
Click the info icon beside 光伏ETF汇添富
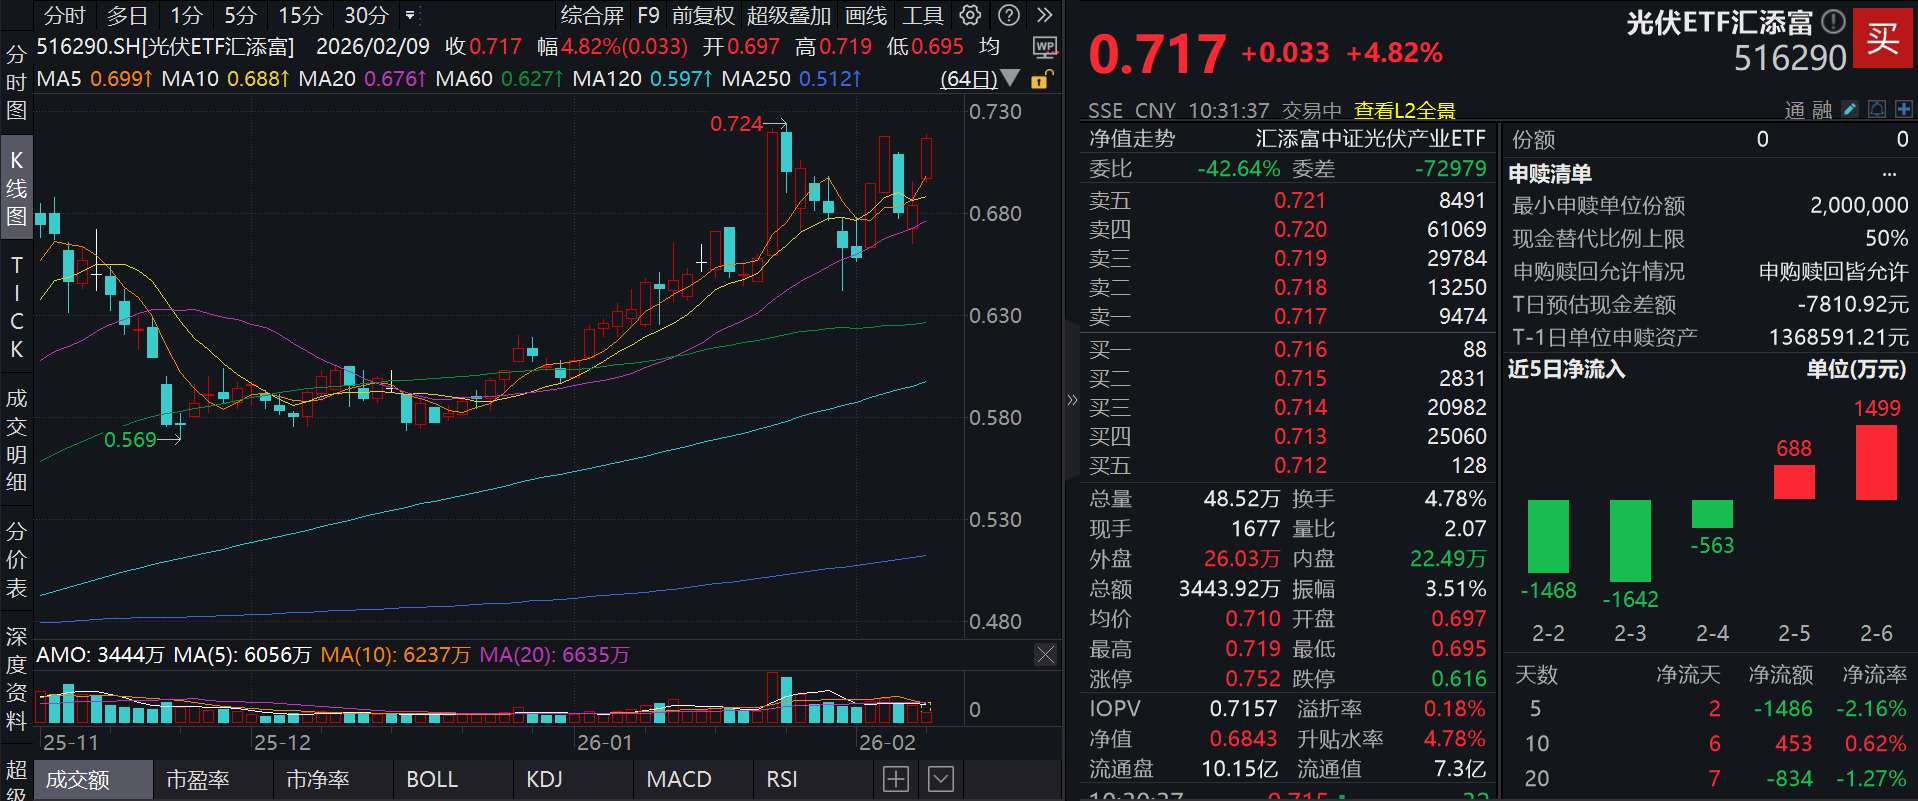pyautogui.click(x=1833, y=21)
